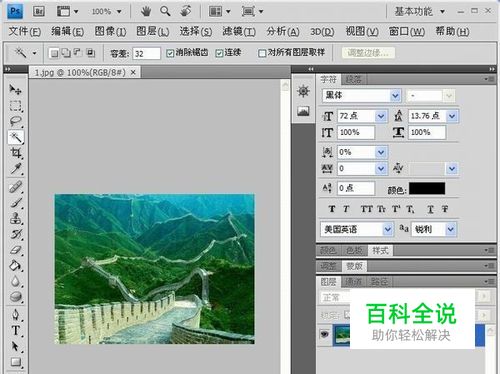Image resolution: width=500 pixels, height=374 pixels.
Task: Switch to the 段落 tab
Action: point(354,80)
